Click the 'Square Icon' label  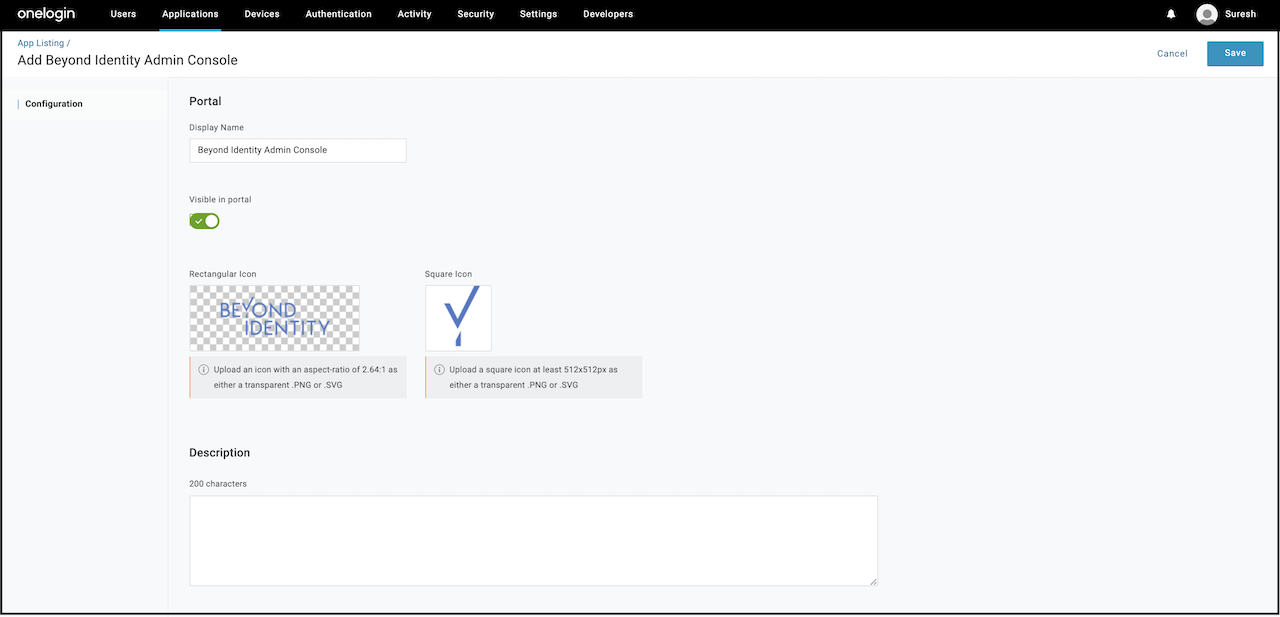448,274
